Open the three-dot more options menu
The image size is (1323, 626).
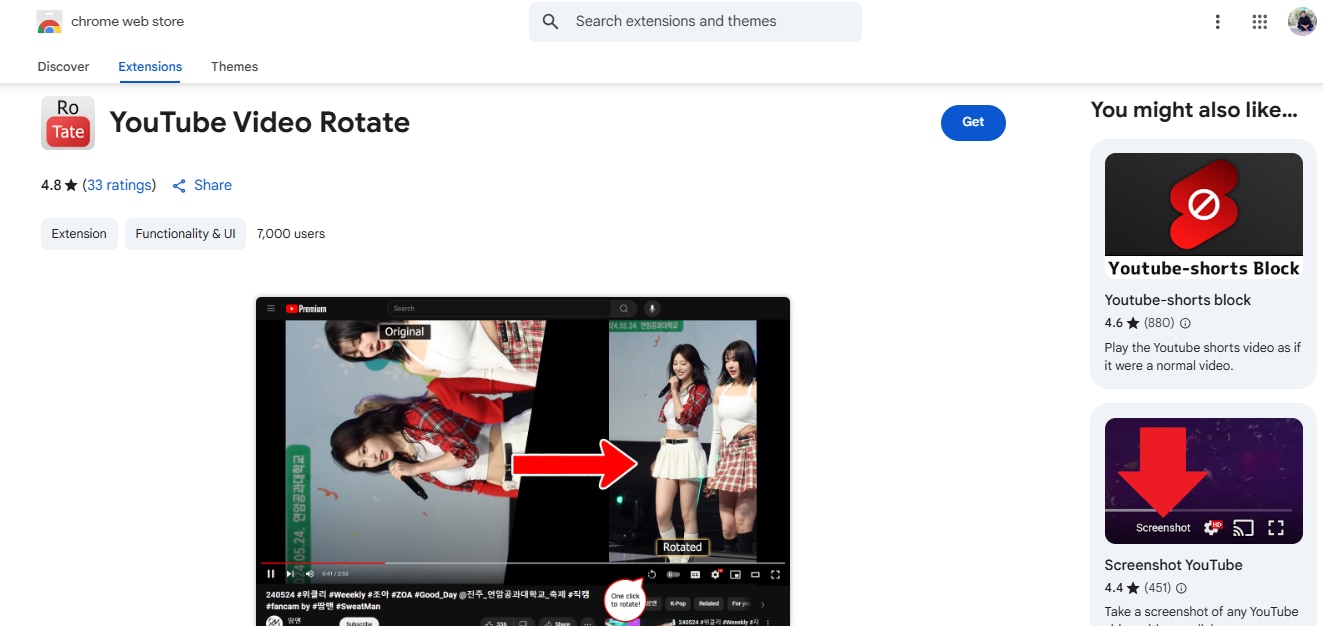[1217, 22]
